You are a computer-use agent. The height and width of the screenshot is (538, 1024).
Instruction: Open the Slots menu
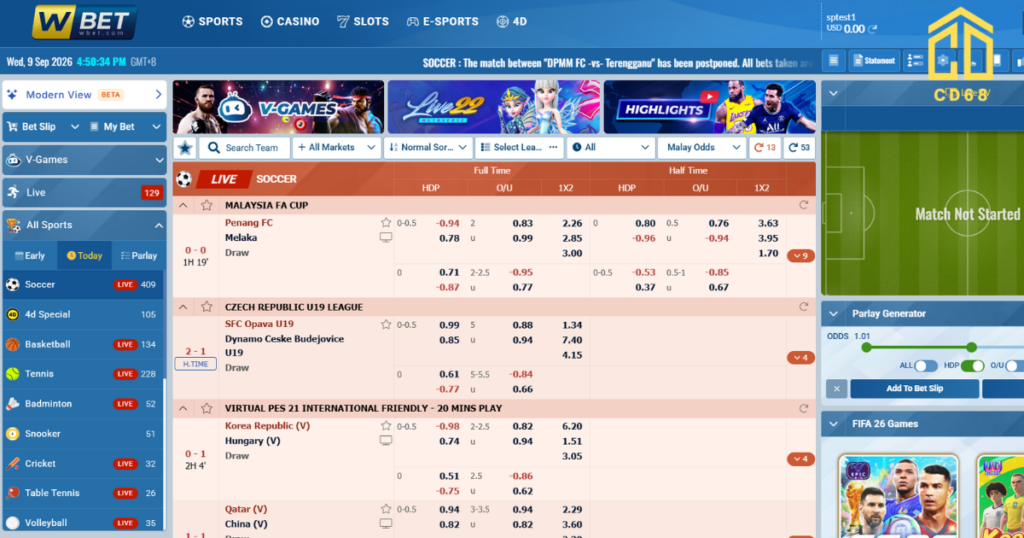[363, 22]
